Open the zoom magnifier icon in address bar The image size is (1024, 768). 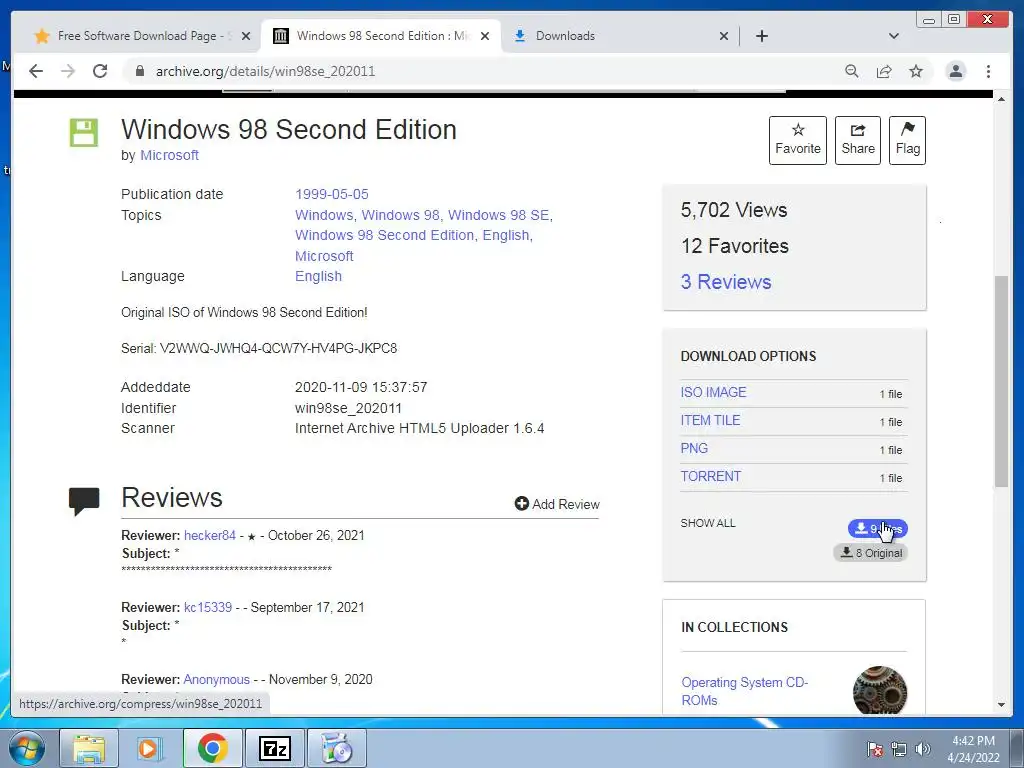click(852, 71)
